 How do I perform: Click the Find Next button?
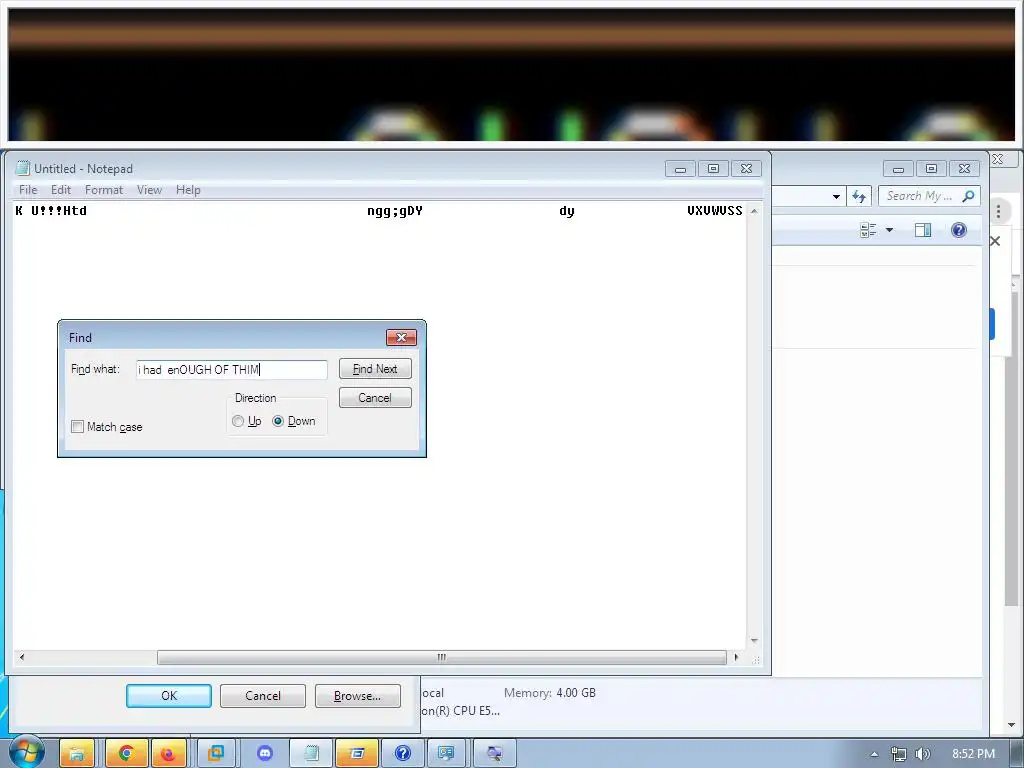375,369
